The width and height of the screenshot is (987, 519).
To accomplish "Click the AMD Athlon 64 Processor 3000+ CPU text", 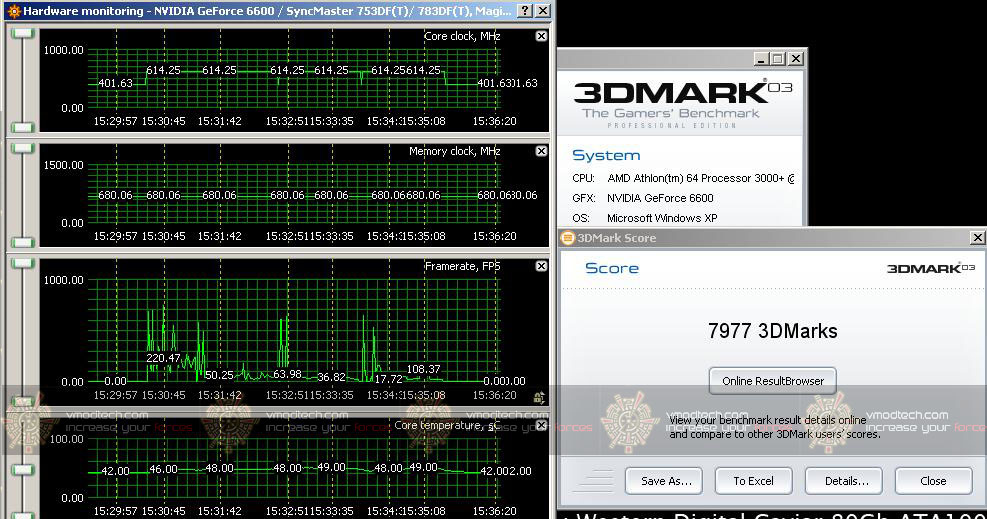I will (x=701, y=178).
